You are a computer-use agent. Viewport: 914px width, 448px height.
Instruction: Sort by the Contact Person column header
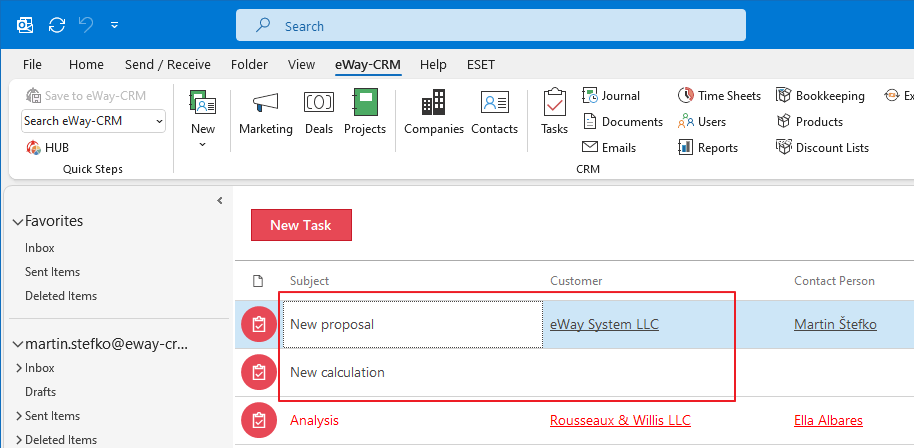(x=834, y=281)
